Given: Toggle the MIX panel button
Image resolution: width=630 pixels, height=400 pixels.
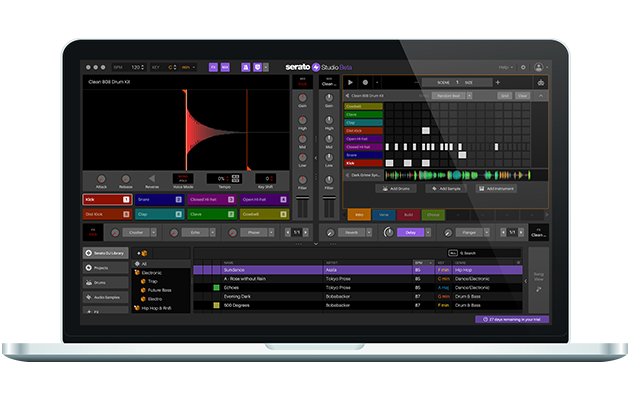Looking at the screenshot, I should click(224, 68).
